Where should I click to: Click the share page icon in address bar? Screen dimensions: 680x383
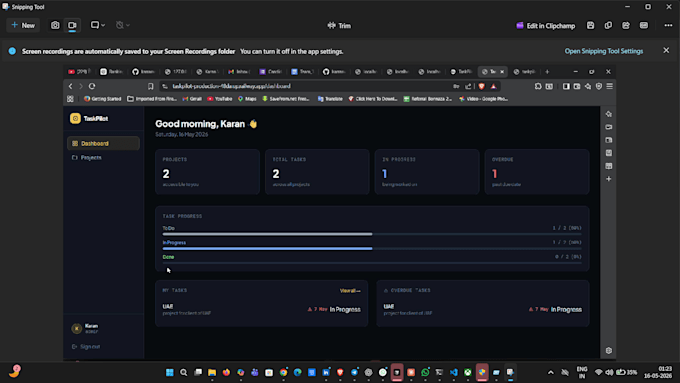pos(468,86)
